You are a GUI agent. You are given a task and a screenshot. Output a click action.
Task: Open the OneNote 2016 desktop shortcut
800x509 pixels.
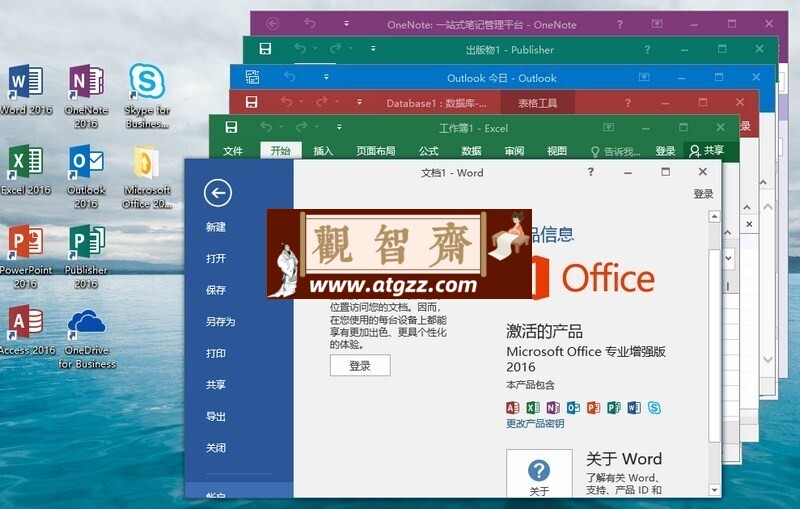(x=86, y=96)
